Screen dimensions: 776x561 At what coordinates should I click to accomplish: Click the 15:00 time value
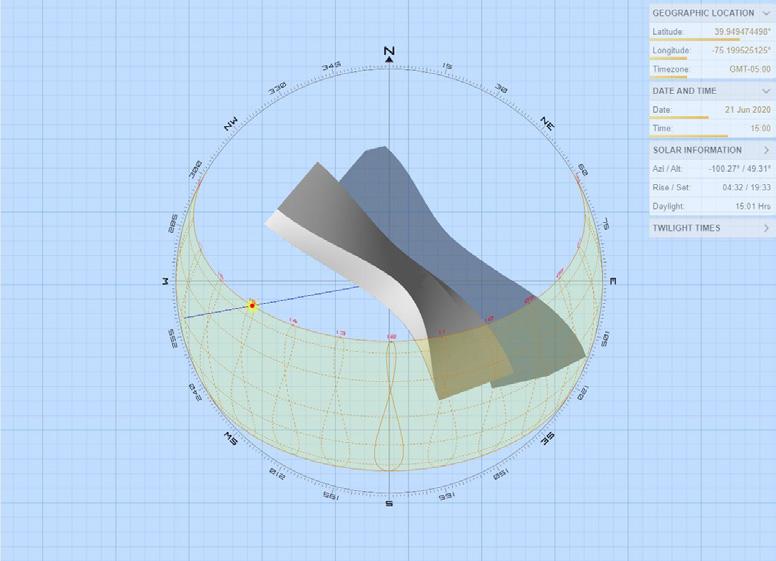click(761, 128)
